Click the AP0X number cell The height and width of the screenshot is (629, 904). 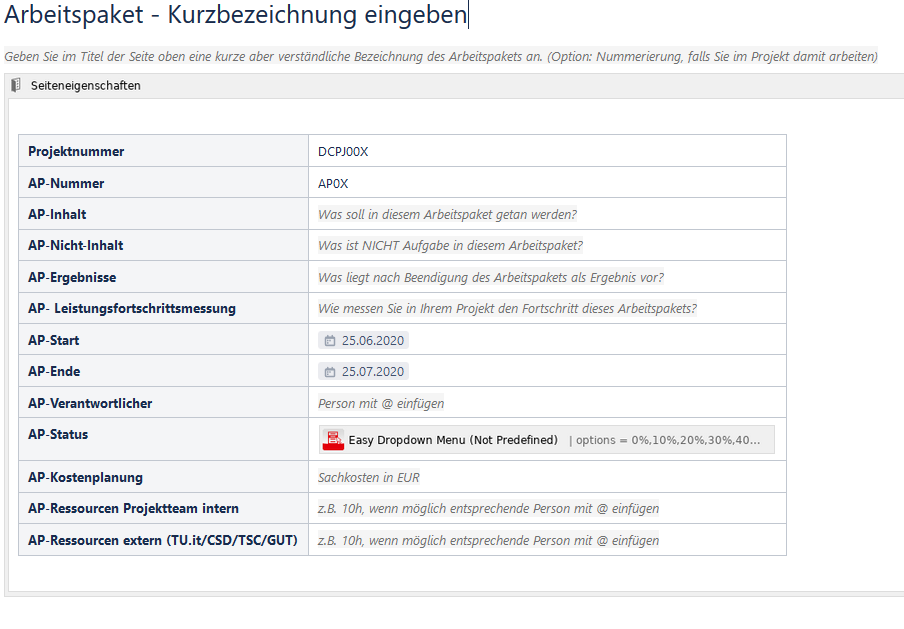pos(547,183)
